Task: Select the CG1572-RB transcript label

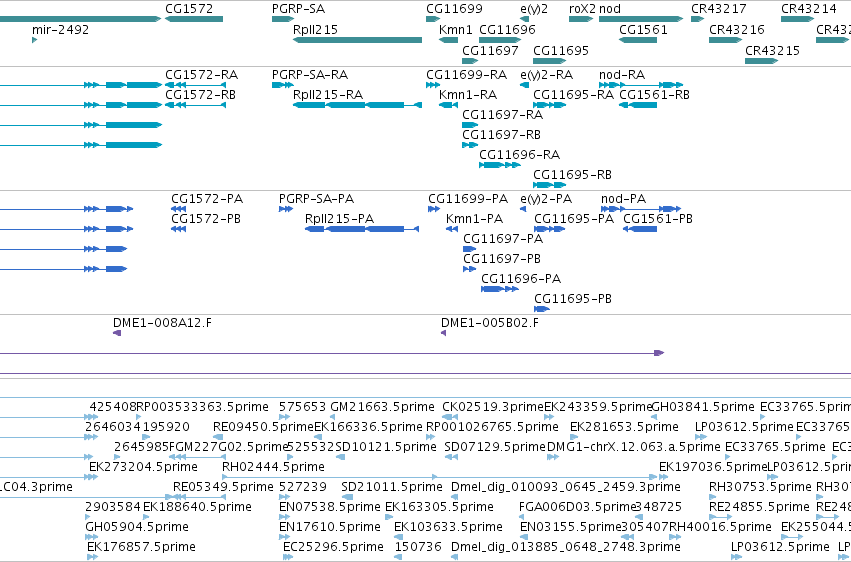Action: (x=200, y=95)
